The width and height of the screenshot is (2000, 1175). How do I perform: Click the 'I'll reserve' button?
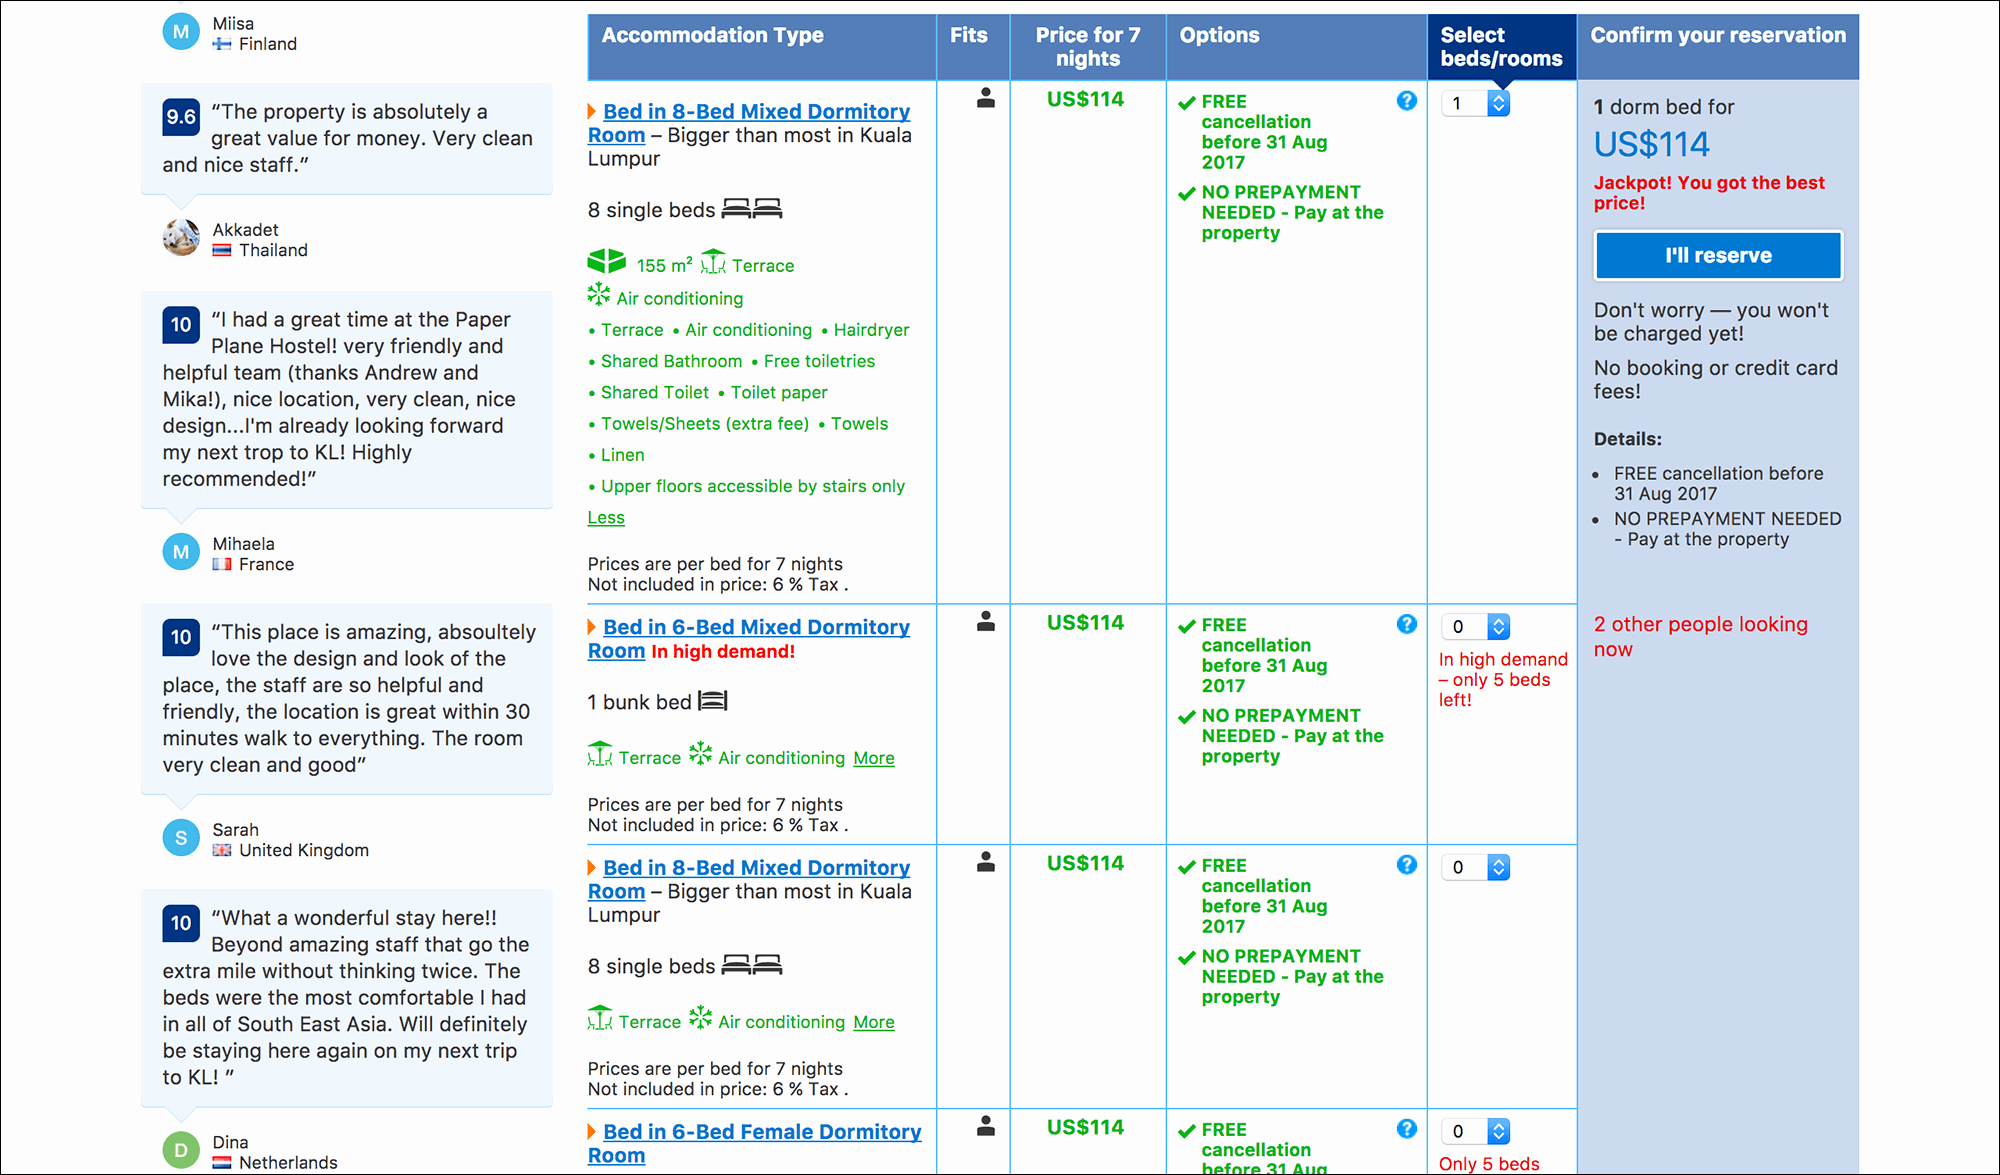(1715, 255)
